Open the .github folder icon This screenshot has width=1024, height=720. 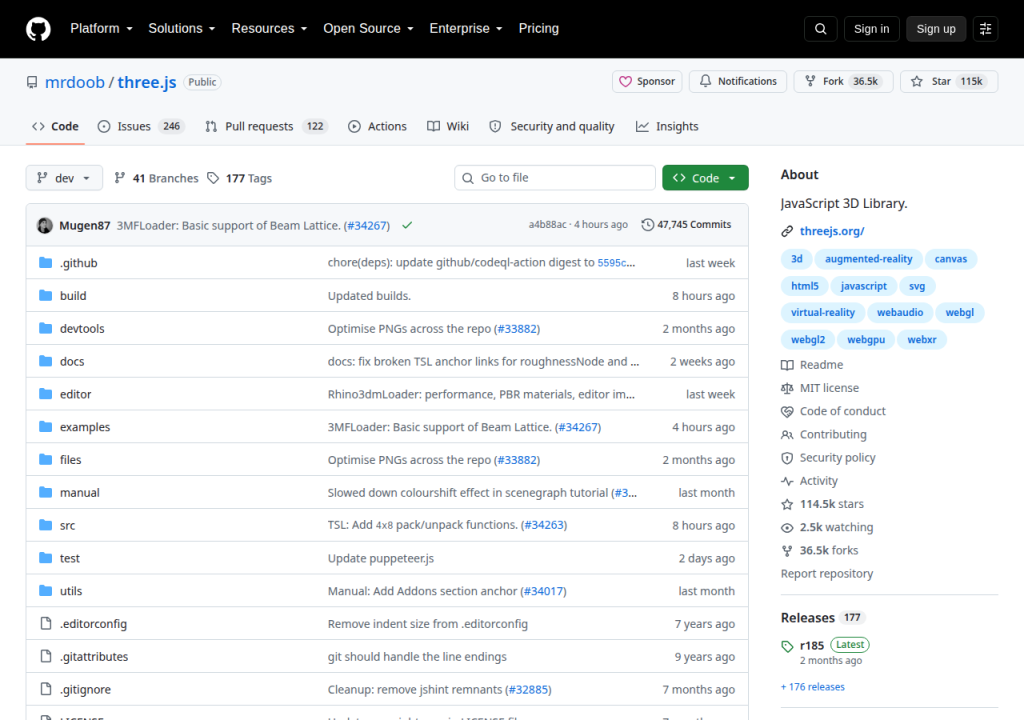[46, 263]
